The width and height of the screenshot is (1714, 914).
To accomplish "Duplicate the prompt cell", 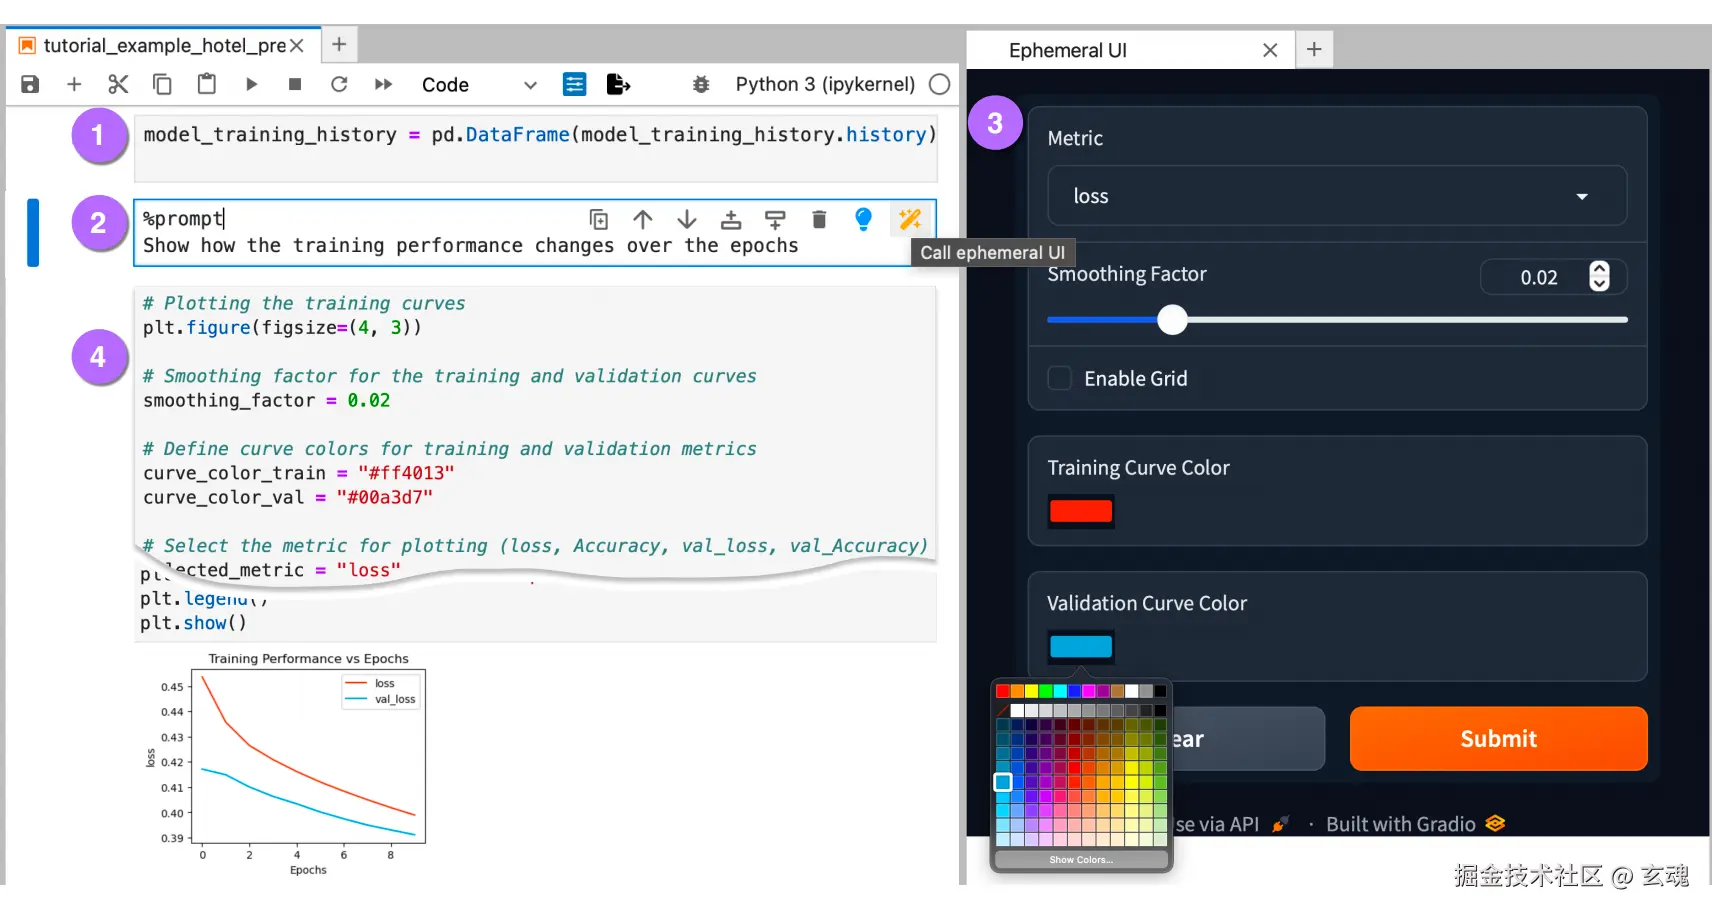I will [x=598, y=220].
